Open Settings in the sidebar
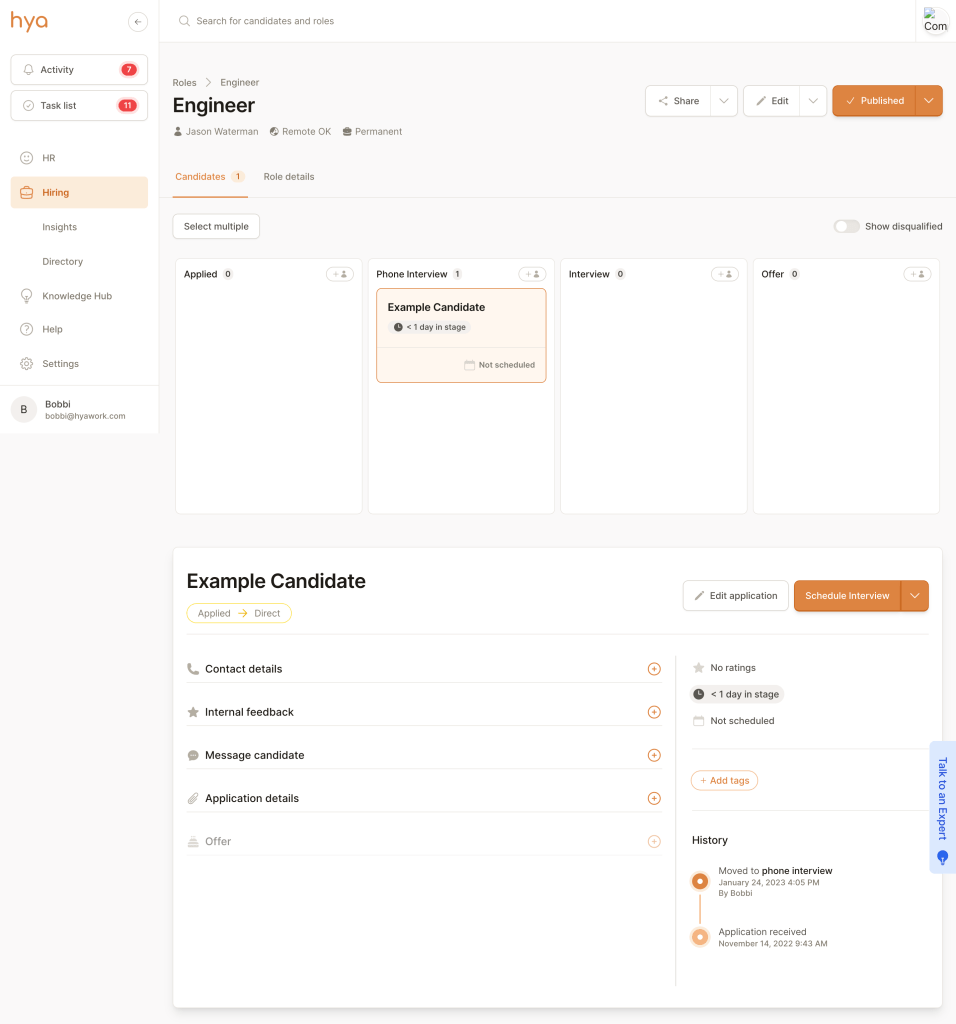 (x=60, y=364)
